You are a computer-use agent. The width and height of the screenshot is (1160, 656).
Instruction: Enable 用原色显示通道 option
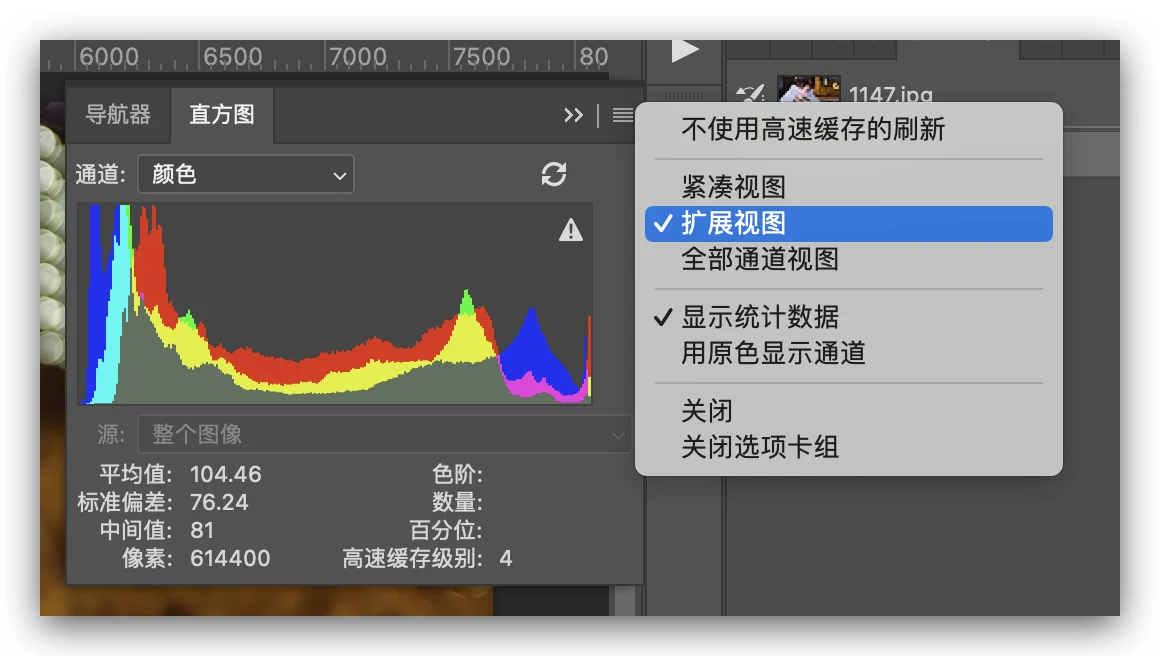(x=773, y=353)
